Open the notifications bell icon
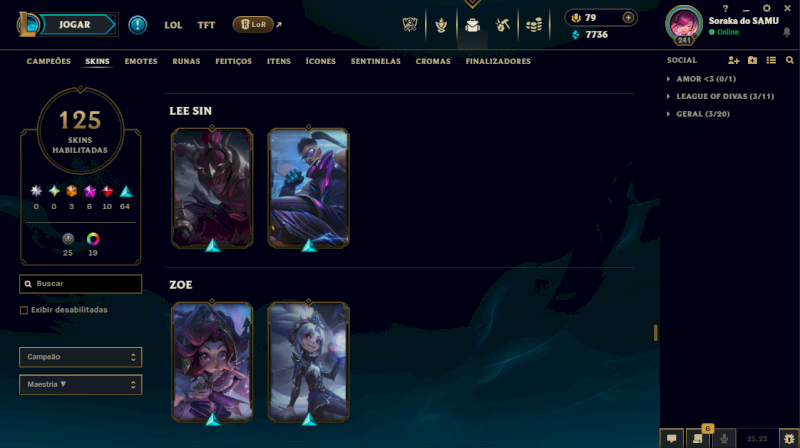 (x=787, y=32)
